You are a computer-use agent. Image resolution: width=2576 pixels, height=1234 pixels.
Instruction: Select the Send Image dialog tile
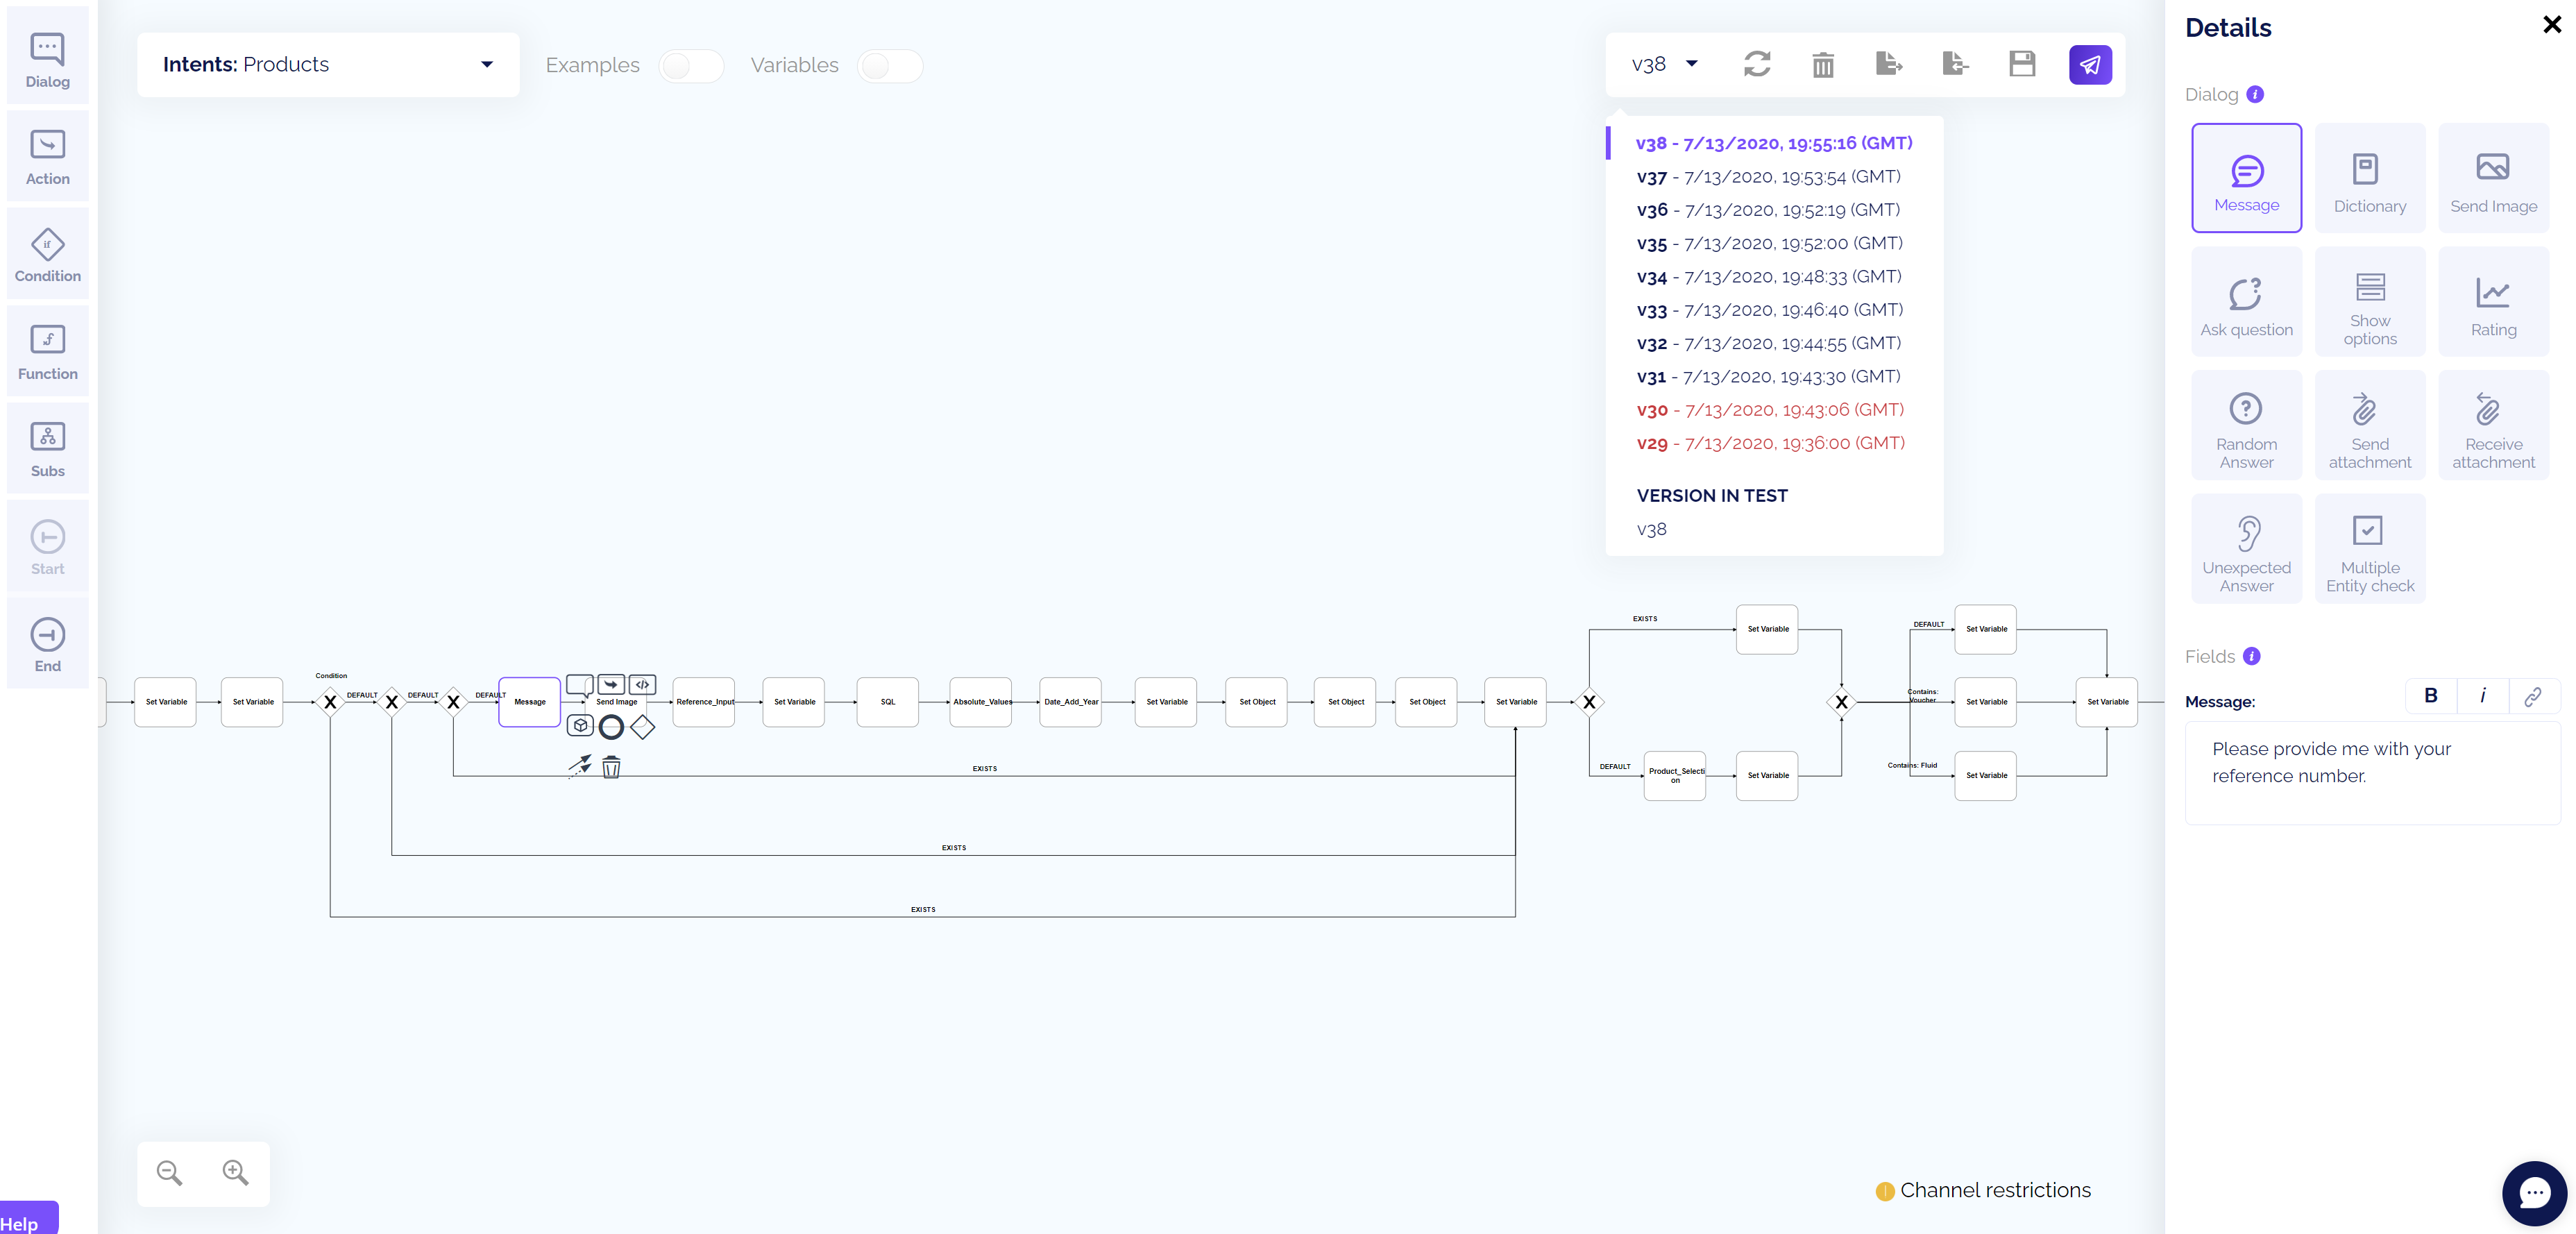[x=2493, y=178]
